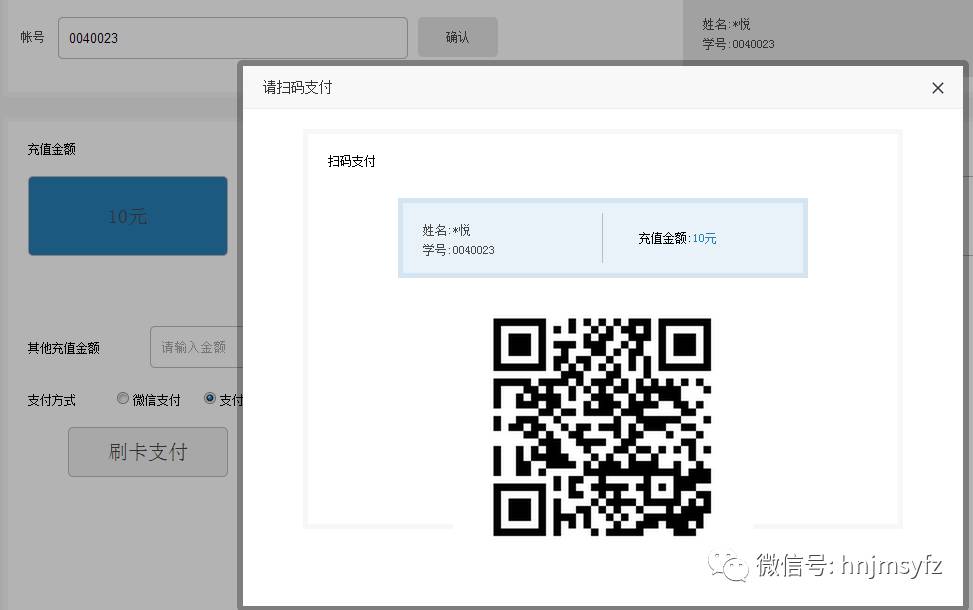Click the 帐号 input field
The width and height of the screenshot is (973, 610).
point(233,38)
